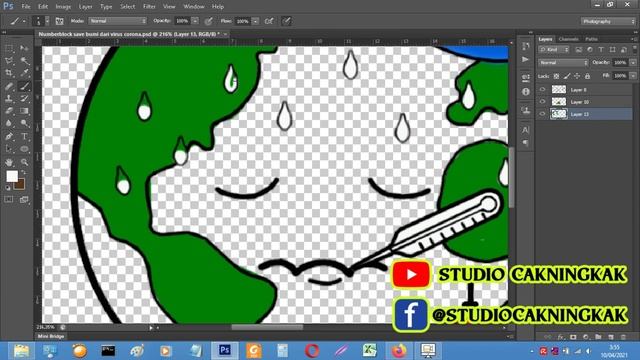Select the Ellipse shape tool
This screenshot has height=360, width=640.
pyautogui.click(x=24, y=149)
